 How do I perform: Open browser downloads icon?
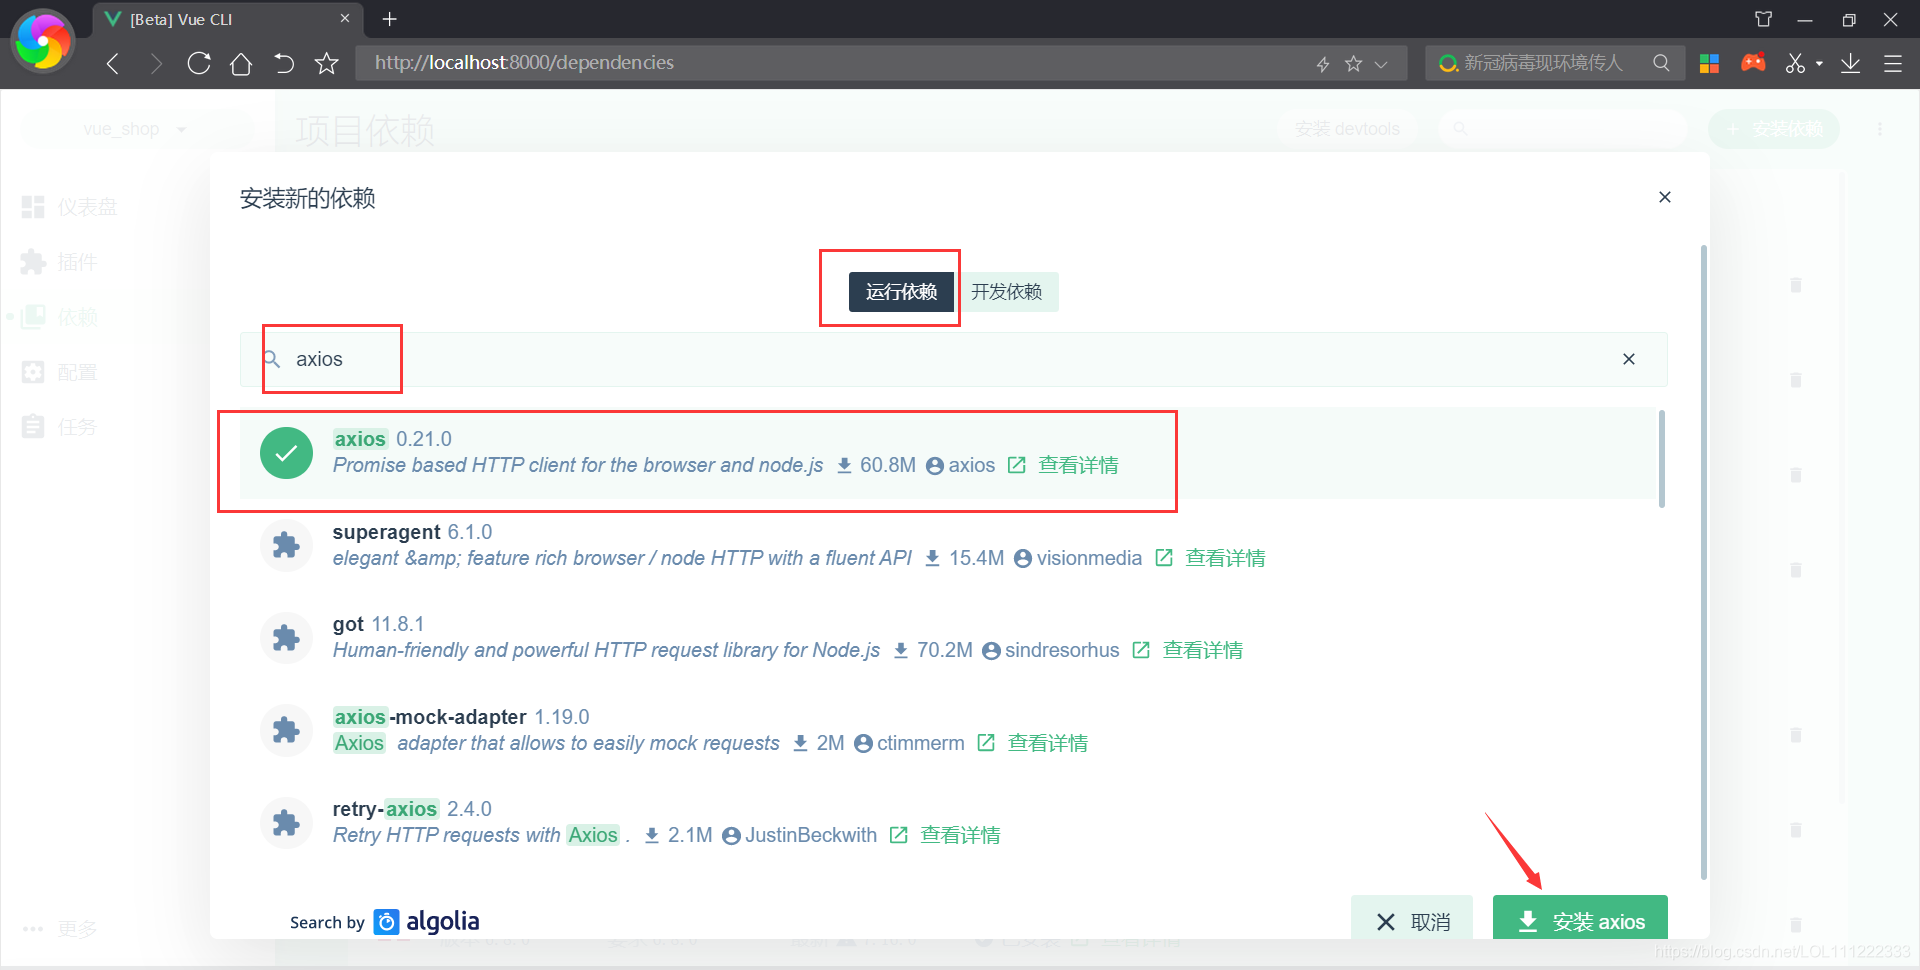1851,64
